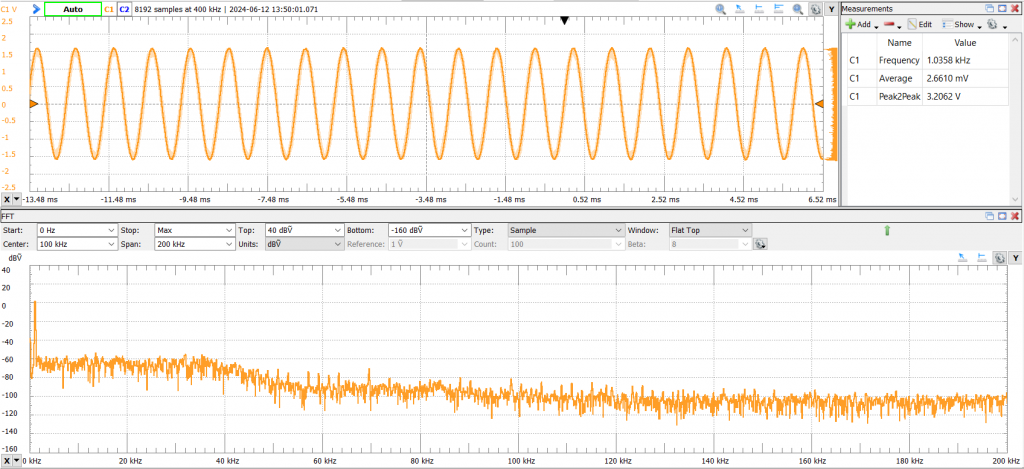Screen dimensions: 1024x469
Task: Open the FFT Type dropdown showing Sample
Action: [x=564, y=230]
